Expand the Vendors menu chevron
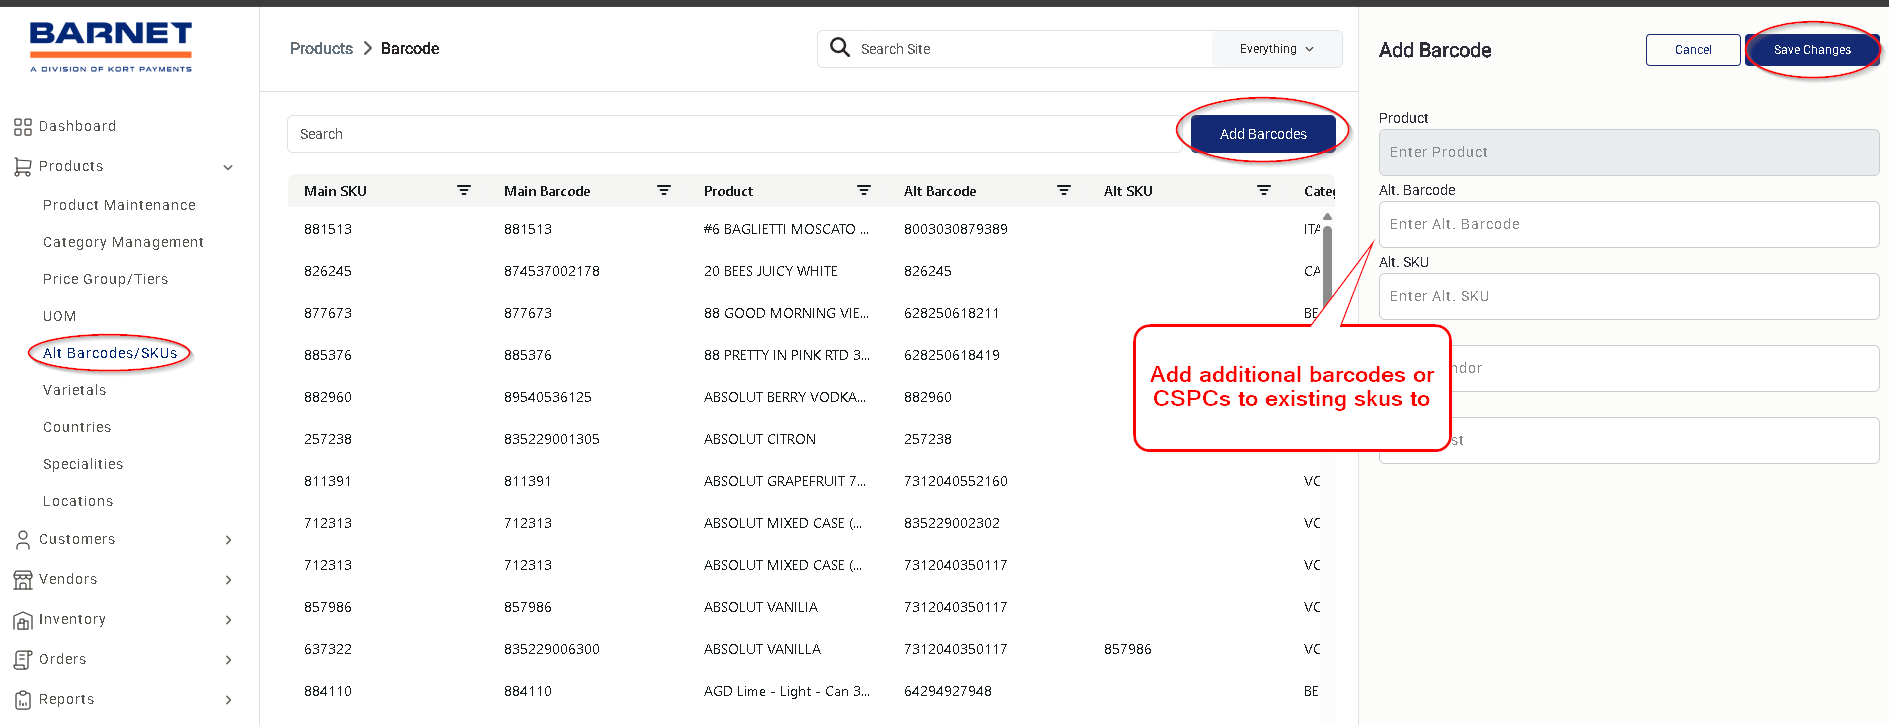 [x=228, y=580]
